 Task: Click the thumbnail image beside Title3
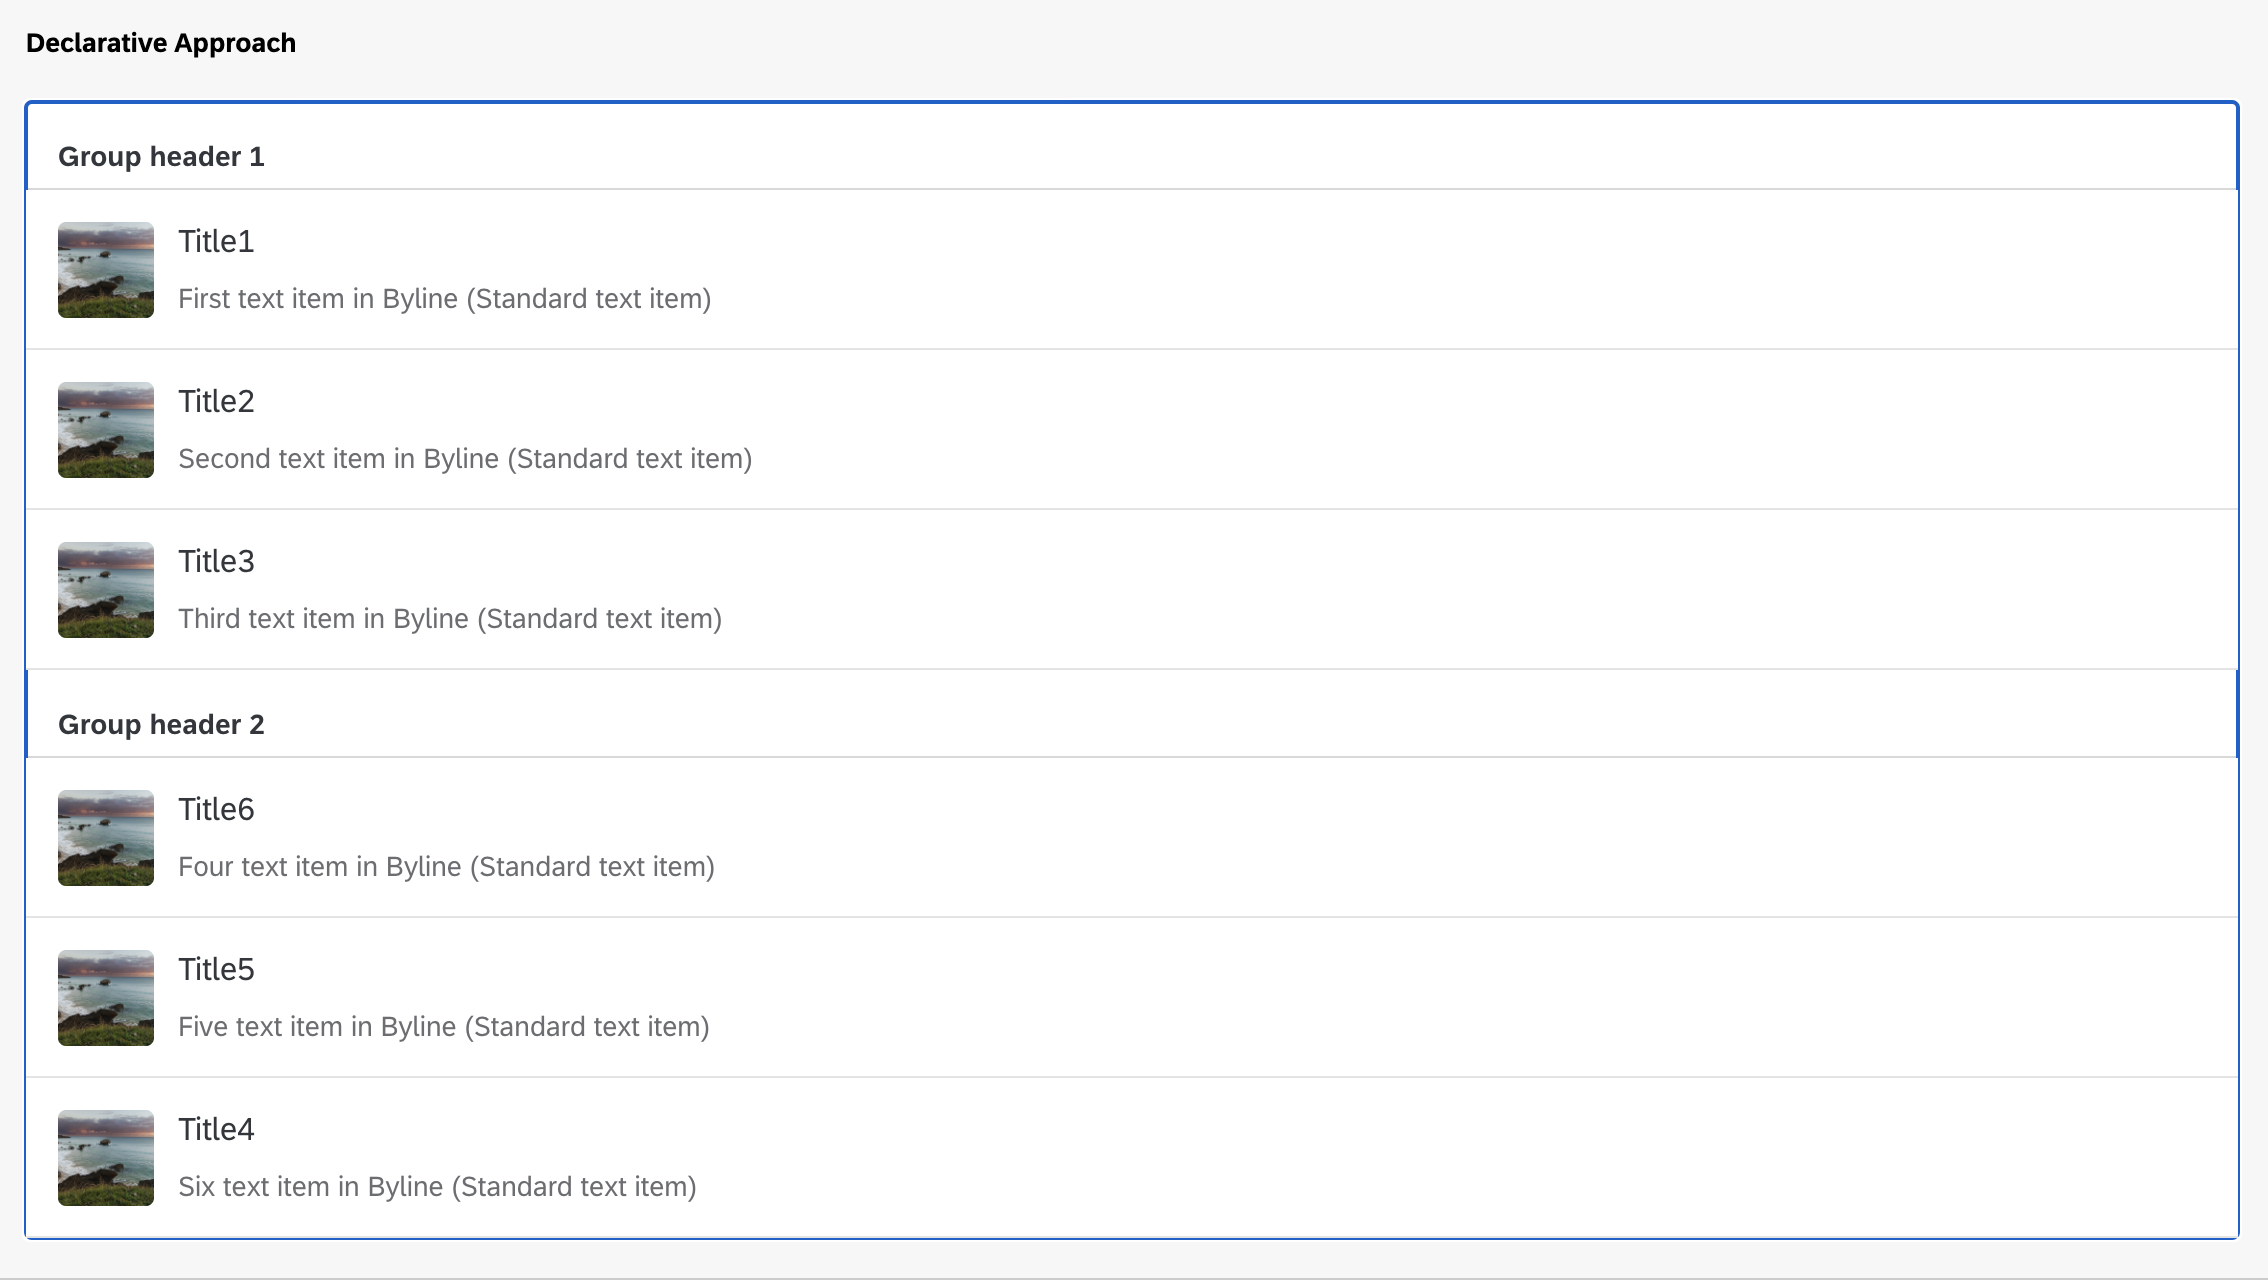click(x=106, y=590)
